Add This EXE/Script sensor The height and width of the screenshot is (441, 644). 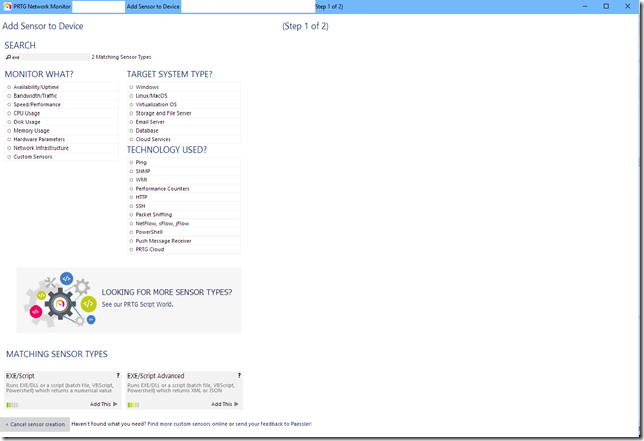tap(104, 404)
